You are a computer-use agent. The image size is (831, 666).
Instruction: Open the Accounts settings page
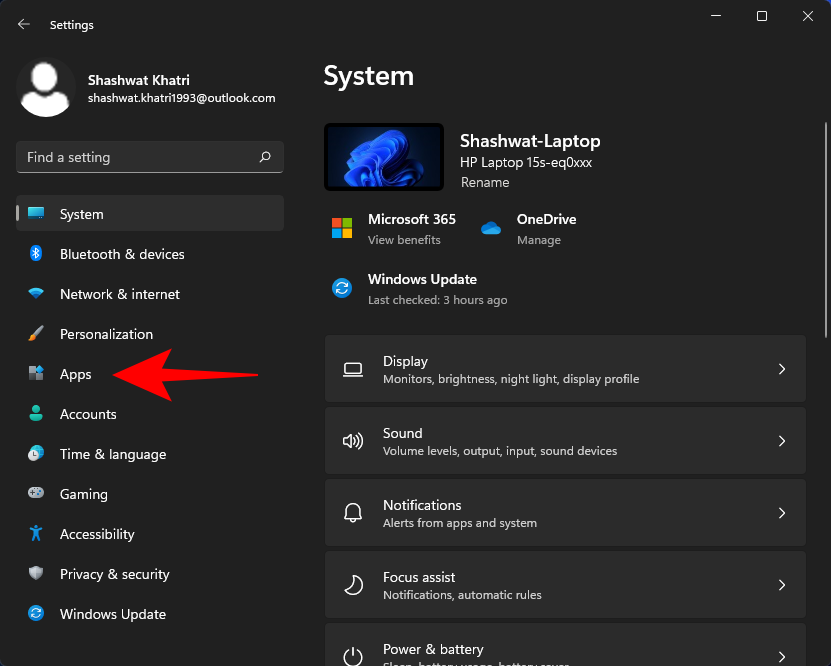coord(88,414)
